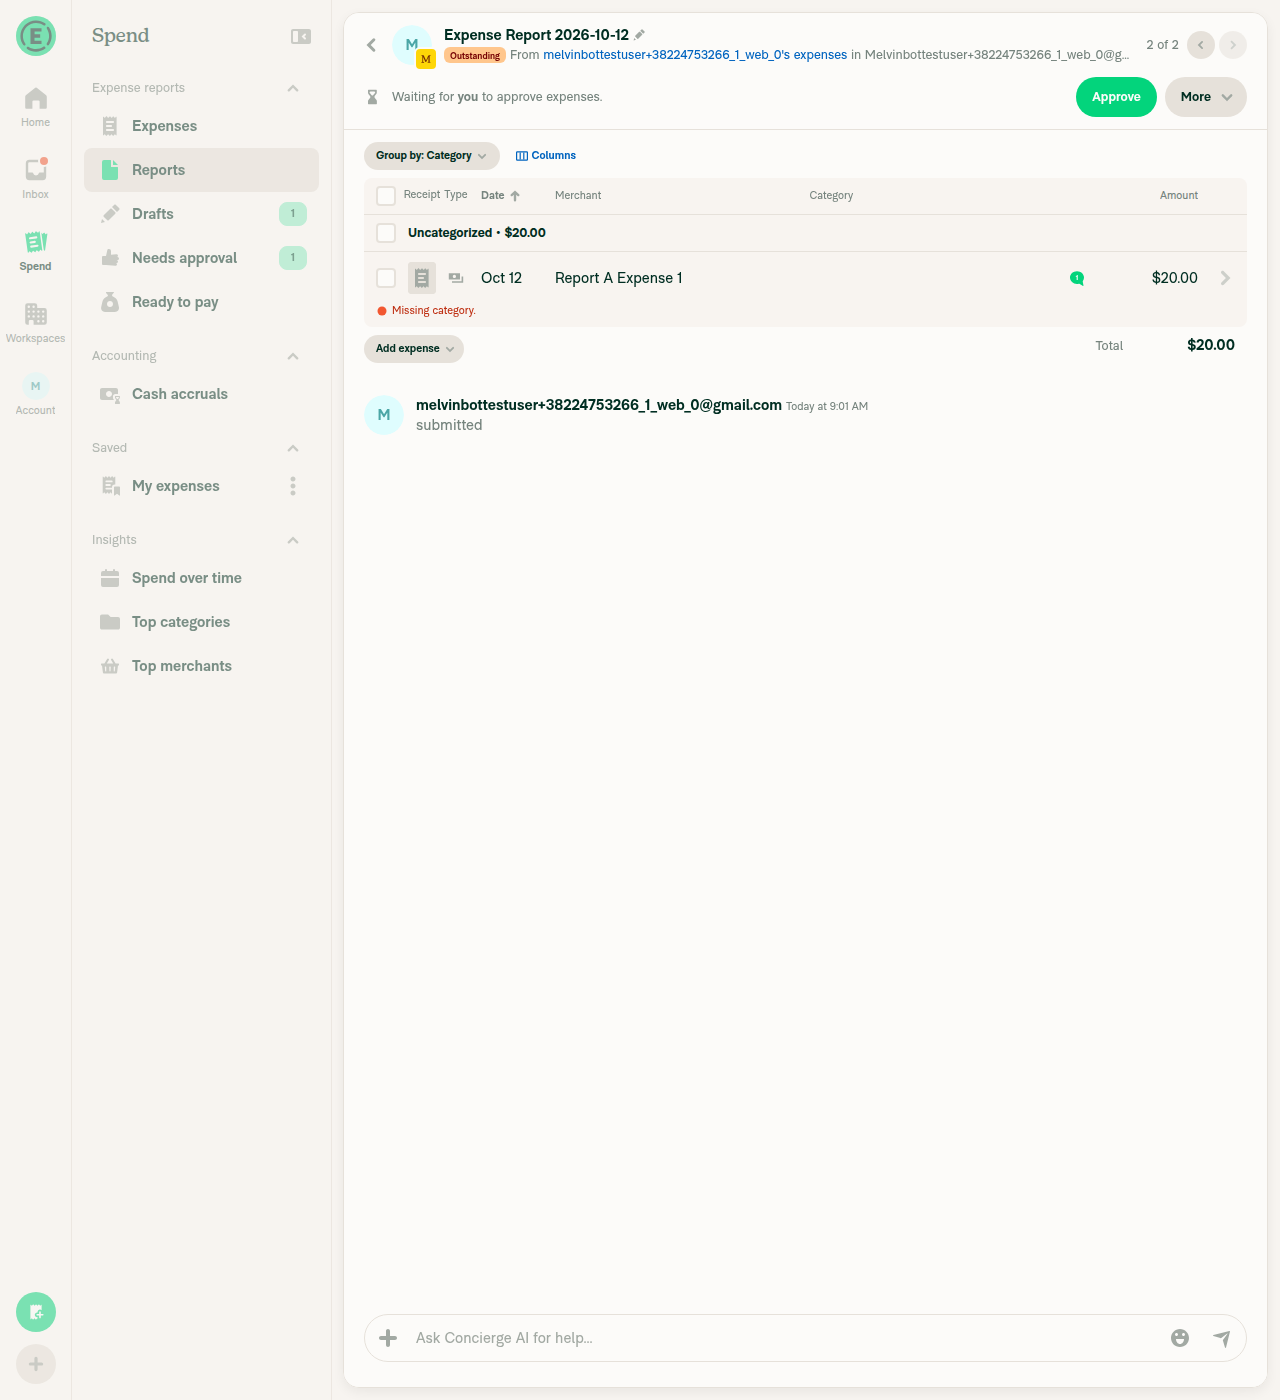
Task: Collapse the Expense reports section
Action: [293, 88]
